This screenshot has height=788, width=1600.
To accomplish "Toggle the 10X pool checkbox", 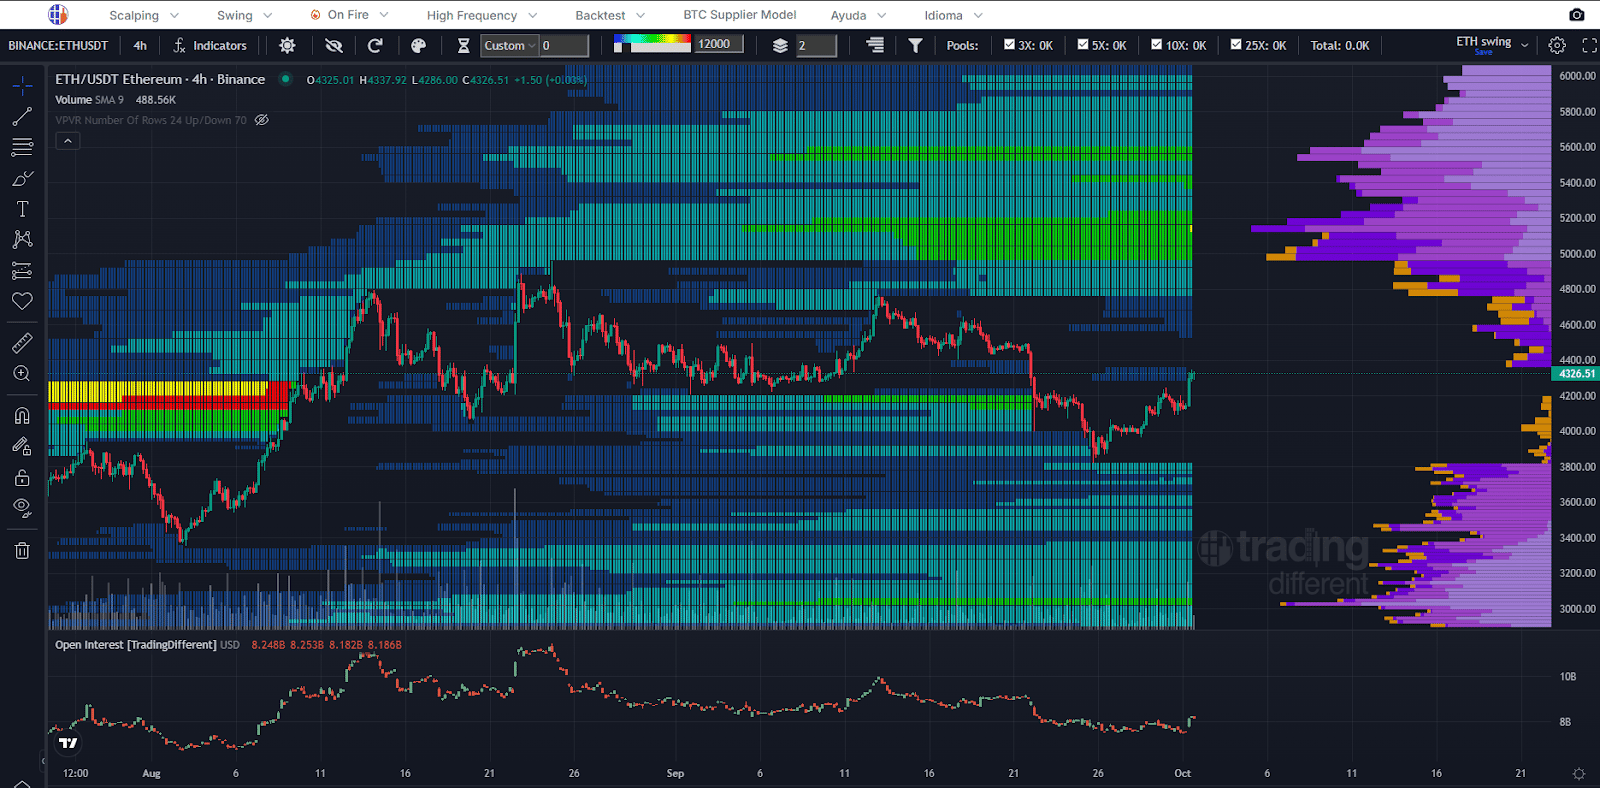I will [x=1157, y=44].
